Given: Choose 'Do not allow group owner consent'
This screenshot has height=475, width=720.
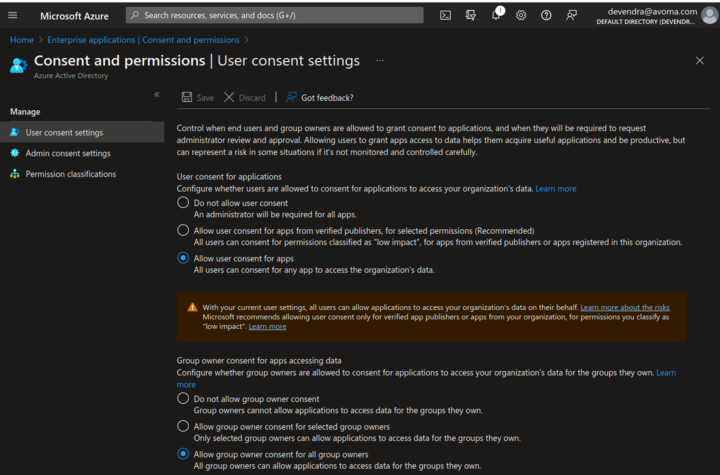Looking at the screenshot, I should pyautogui.click(x=183, y=398).
